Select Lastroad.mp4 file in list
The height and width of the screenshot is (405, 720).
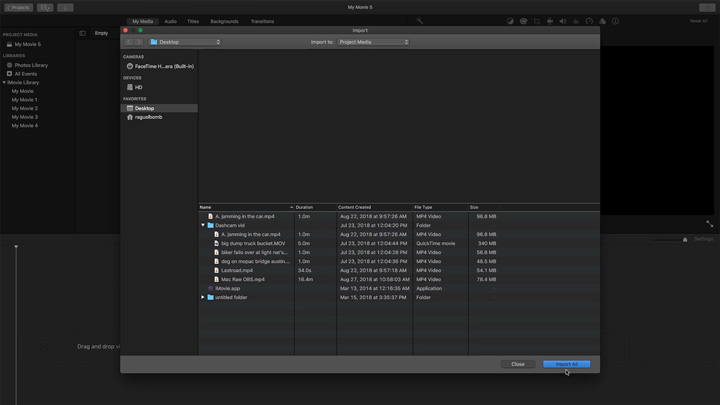[x=237, y=270]
